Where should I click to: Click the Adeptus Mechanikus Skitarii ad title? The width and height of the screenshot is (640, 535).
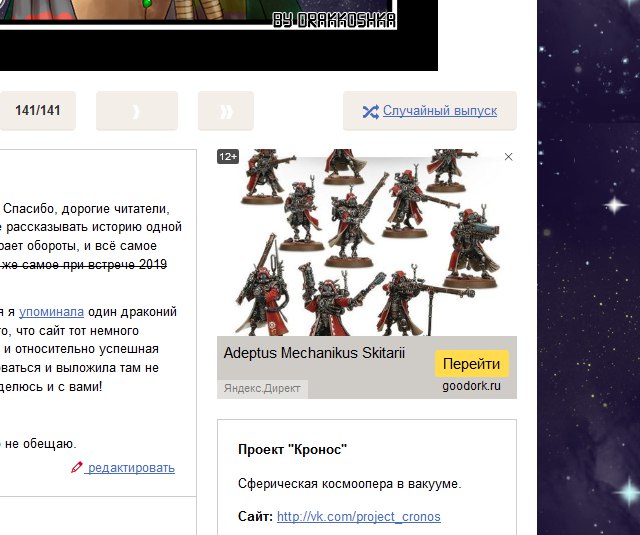point(314,354)
